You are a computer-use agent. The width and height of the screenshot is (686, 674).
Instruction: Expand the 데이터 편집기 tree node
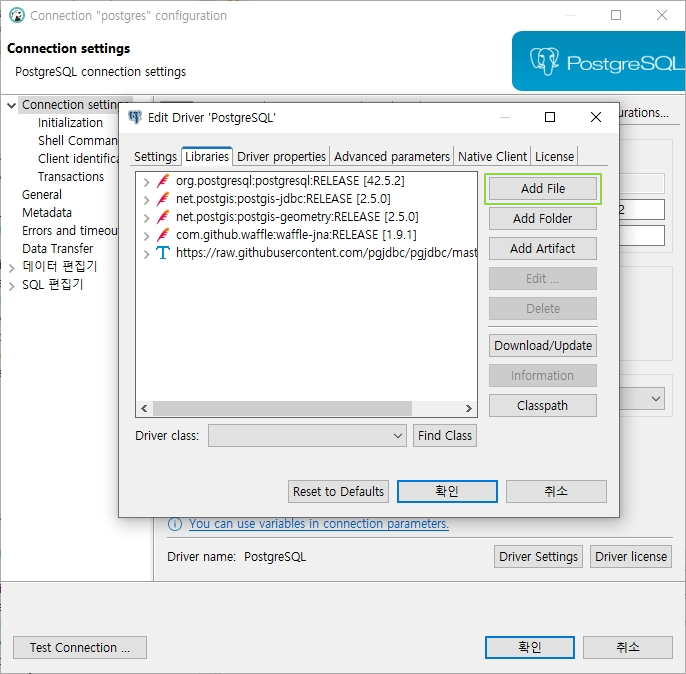(x=12, y=268)
